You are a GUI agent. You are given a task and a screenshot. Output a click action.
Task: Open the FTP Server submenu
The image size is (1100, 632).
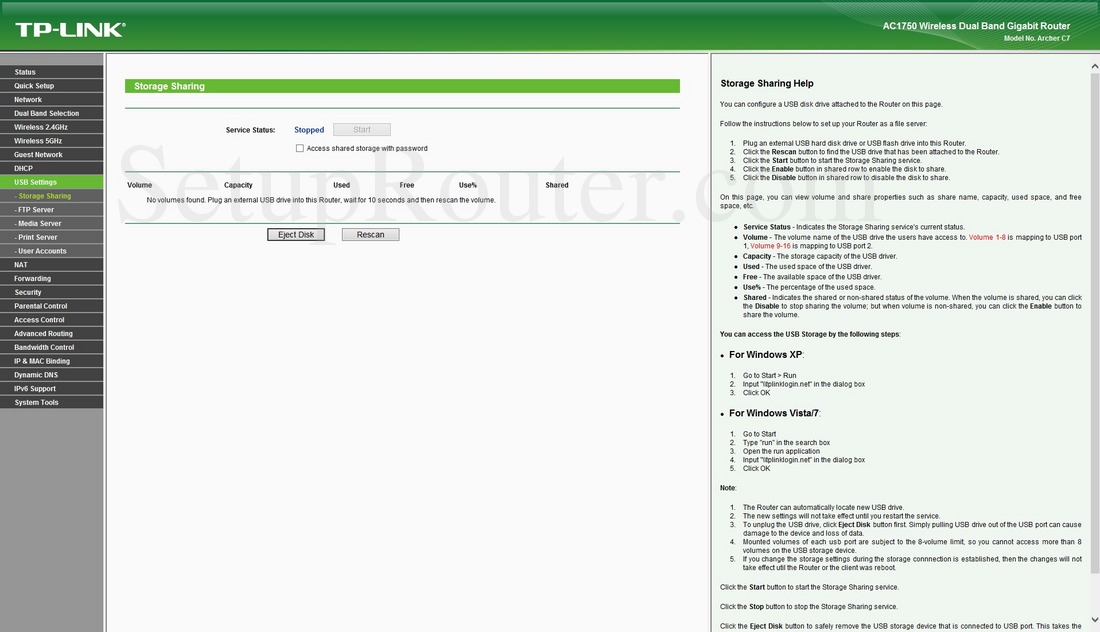(52, 210)
